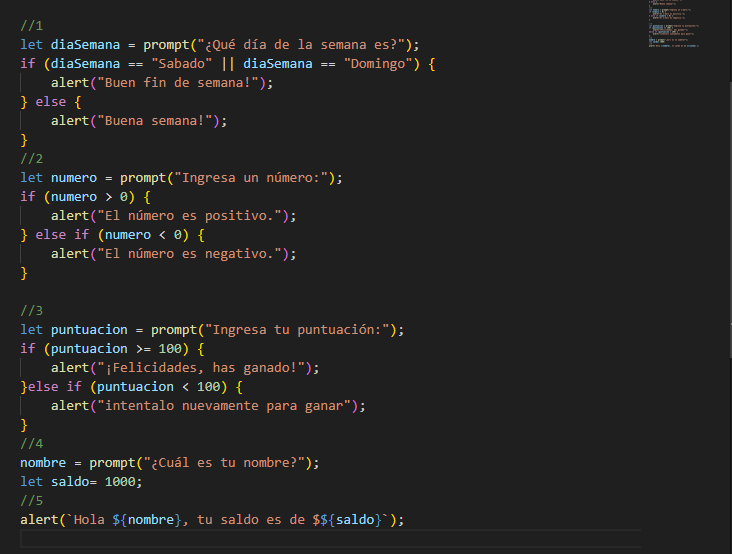Click the string "Domingo" in the if condition
The image size is (732, 554).
[378, 64]
